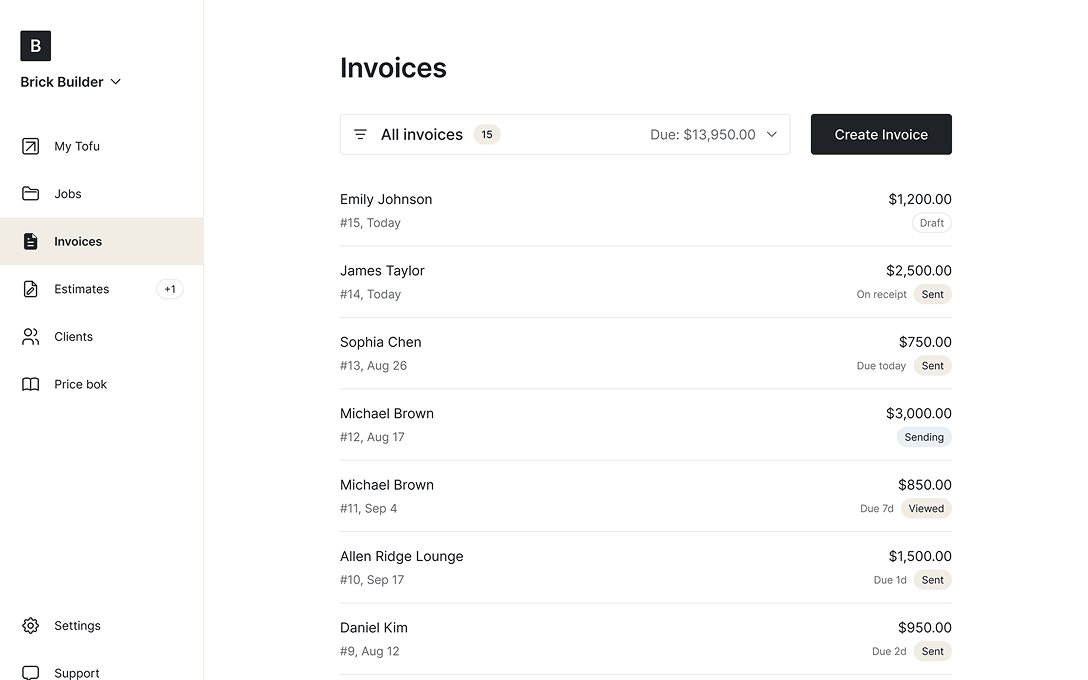The width and height of the screenshot is (1088, 680).
Task: Click the Settings gear icon
Action: point(31,626)
